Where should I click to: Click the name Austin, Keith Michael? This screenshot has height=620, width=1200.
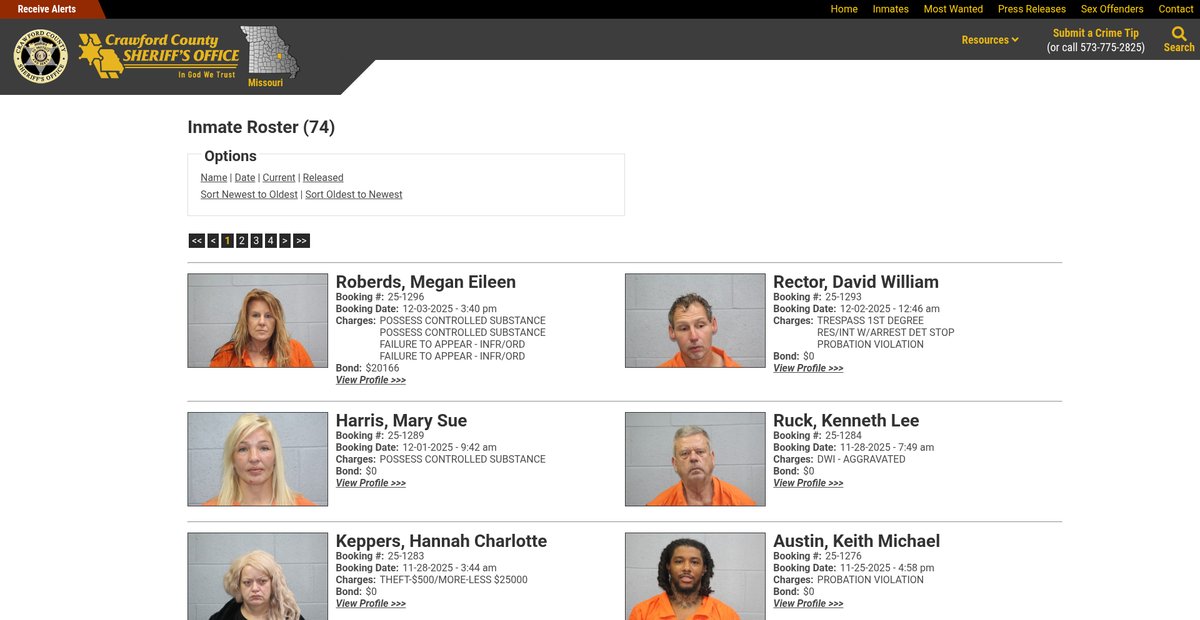pyautogui.click(x=857, y=541)
